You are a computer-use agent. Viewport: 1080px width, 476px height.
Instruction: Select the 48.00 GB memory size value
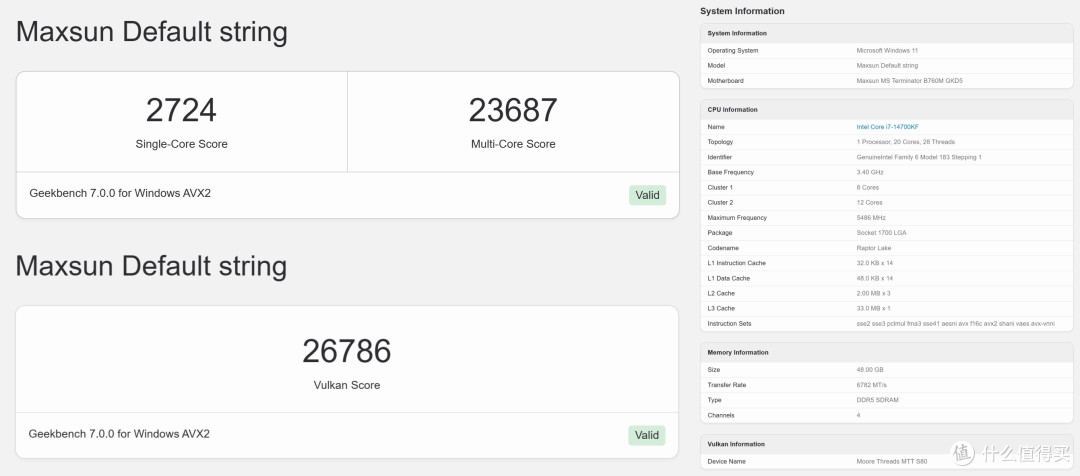(x=870, y=370)
